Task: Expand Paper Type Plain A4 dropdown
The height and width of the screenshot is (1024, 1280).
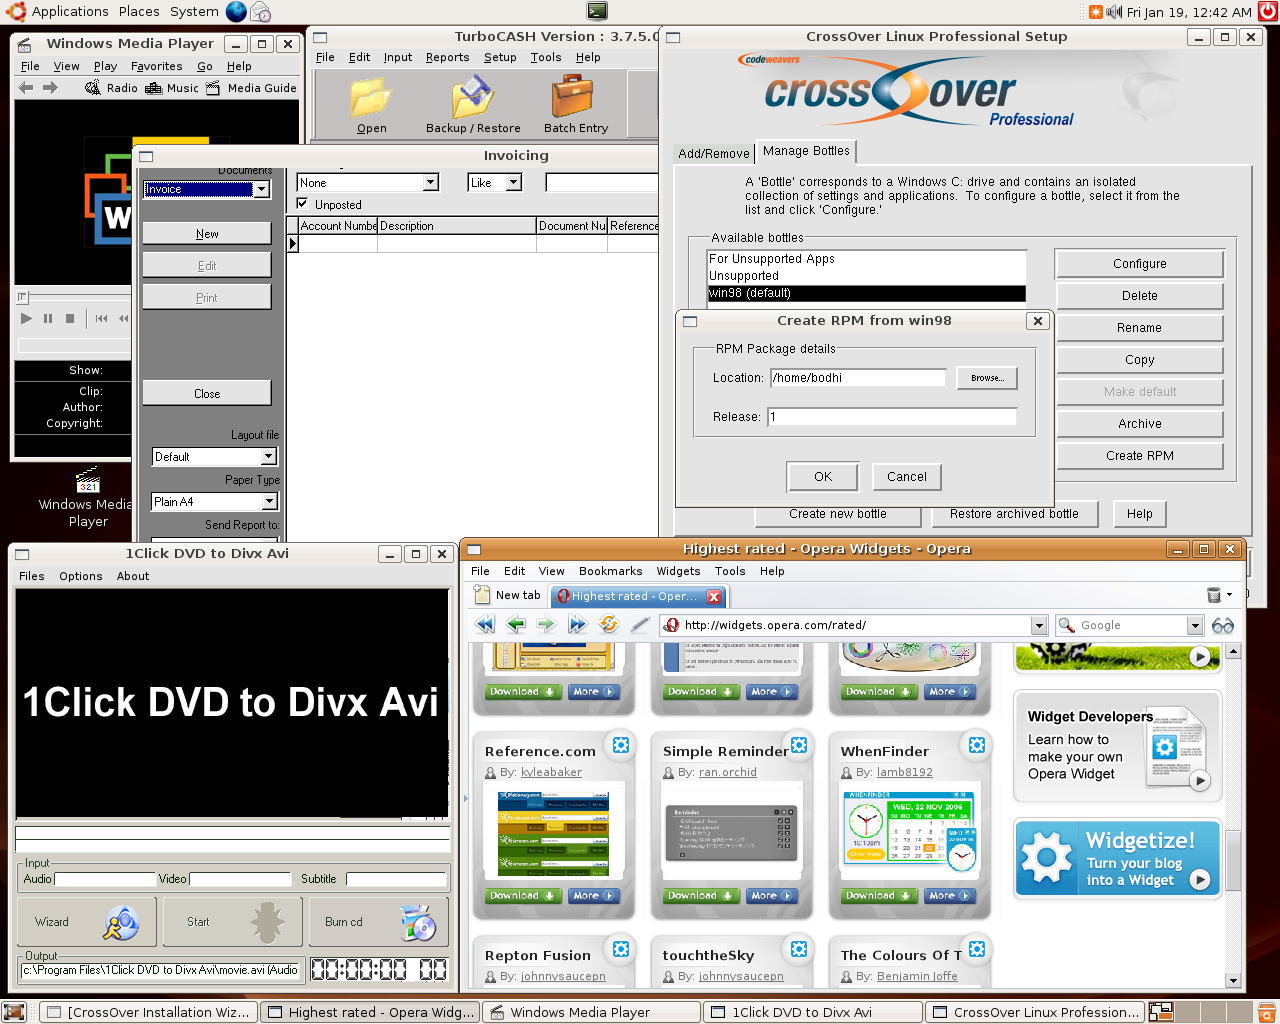Action: coord(268,501)
